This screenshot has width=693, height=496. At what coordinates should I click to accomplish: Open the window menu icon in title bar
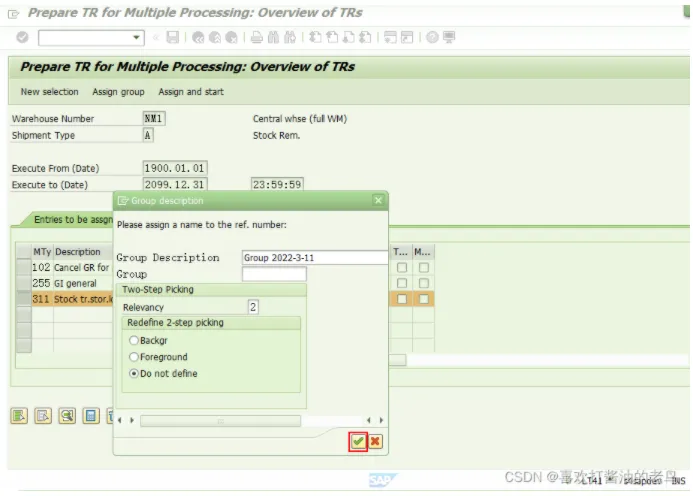tap(14, 14)
